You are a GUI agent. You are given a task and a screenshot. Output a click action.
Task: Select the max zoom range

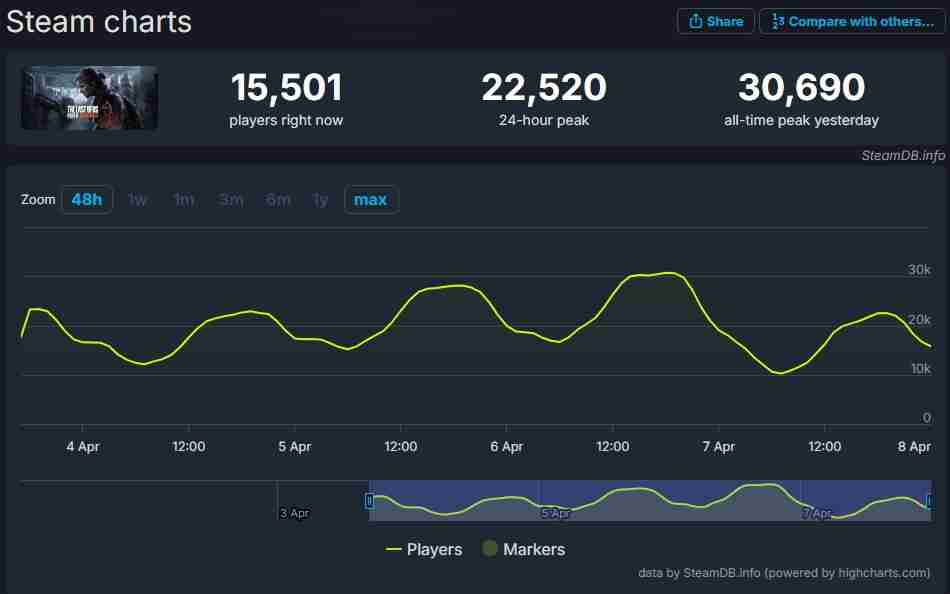click(x=371, y=199)
